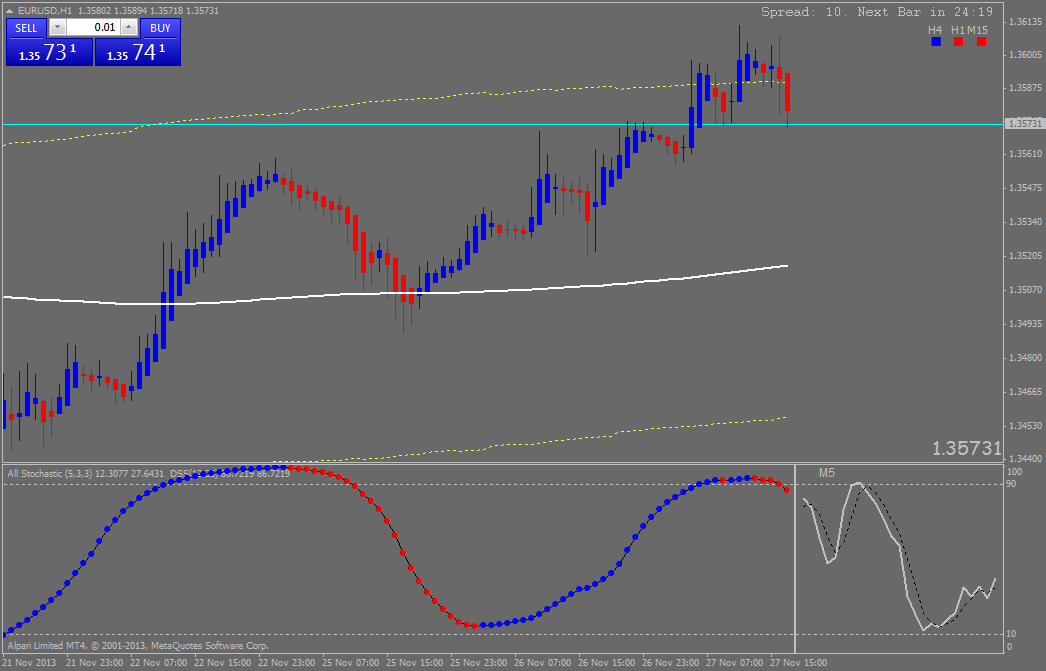Decrease lot volume with down arrow

[x=57, y=27]
